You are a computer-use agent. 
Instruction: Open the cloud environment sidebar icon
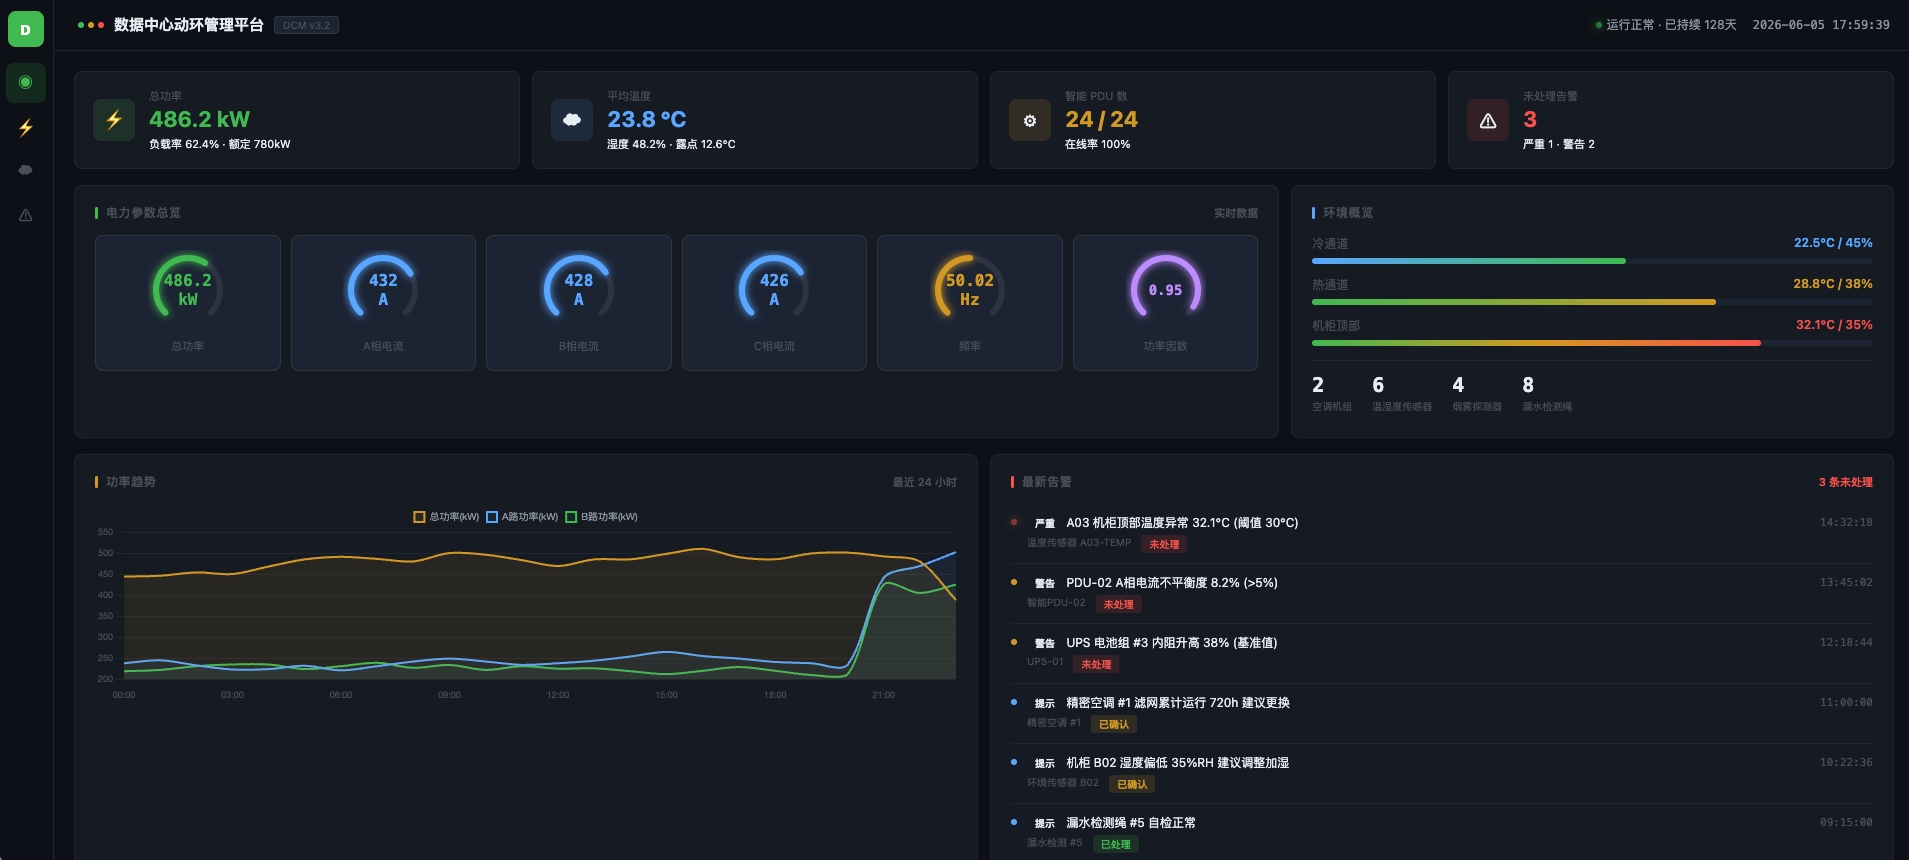[x=26, y=171]
